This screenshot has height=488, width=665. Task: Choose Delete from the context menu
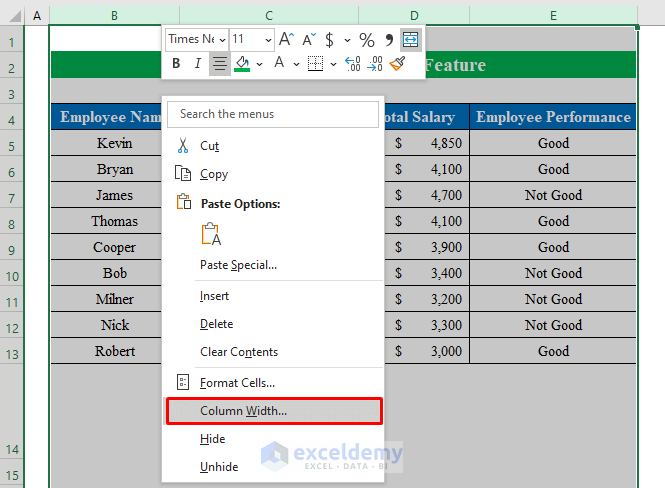coord(273,324)
